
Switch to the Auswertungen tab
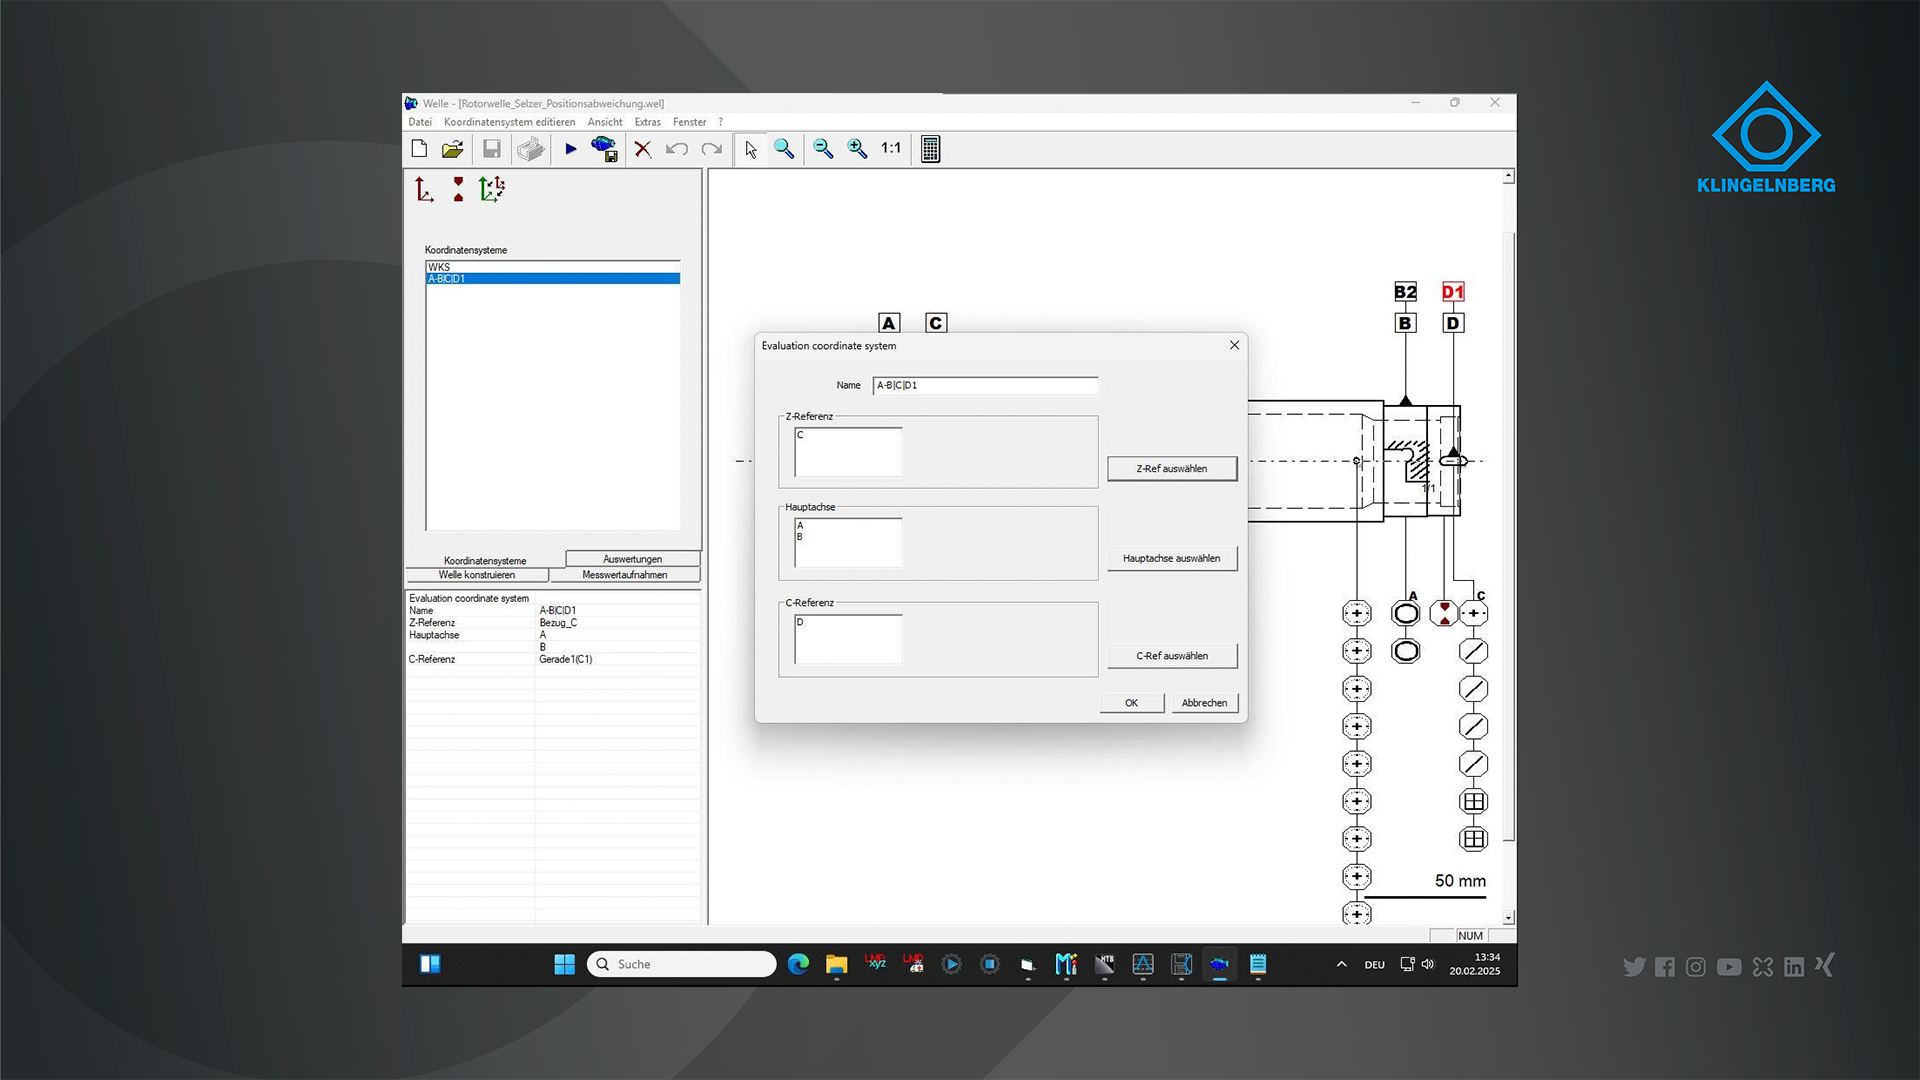(632, 559)
